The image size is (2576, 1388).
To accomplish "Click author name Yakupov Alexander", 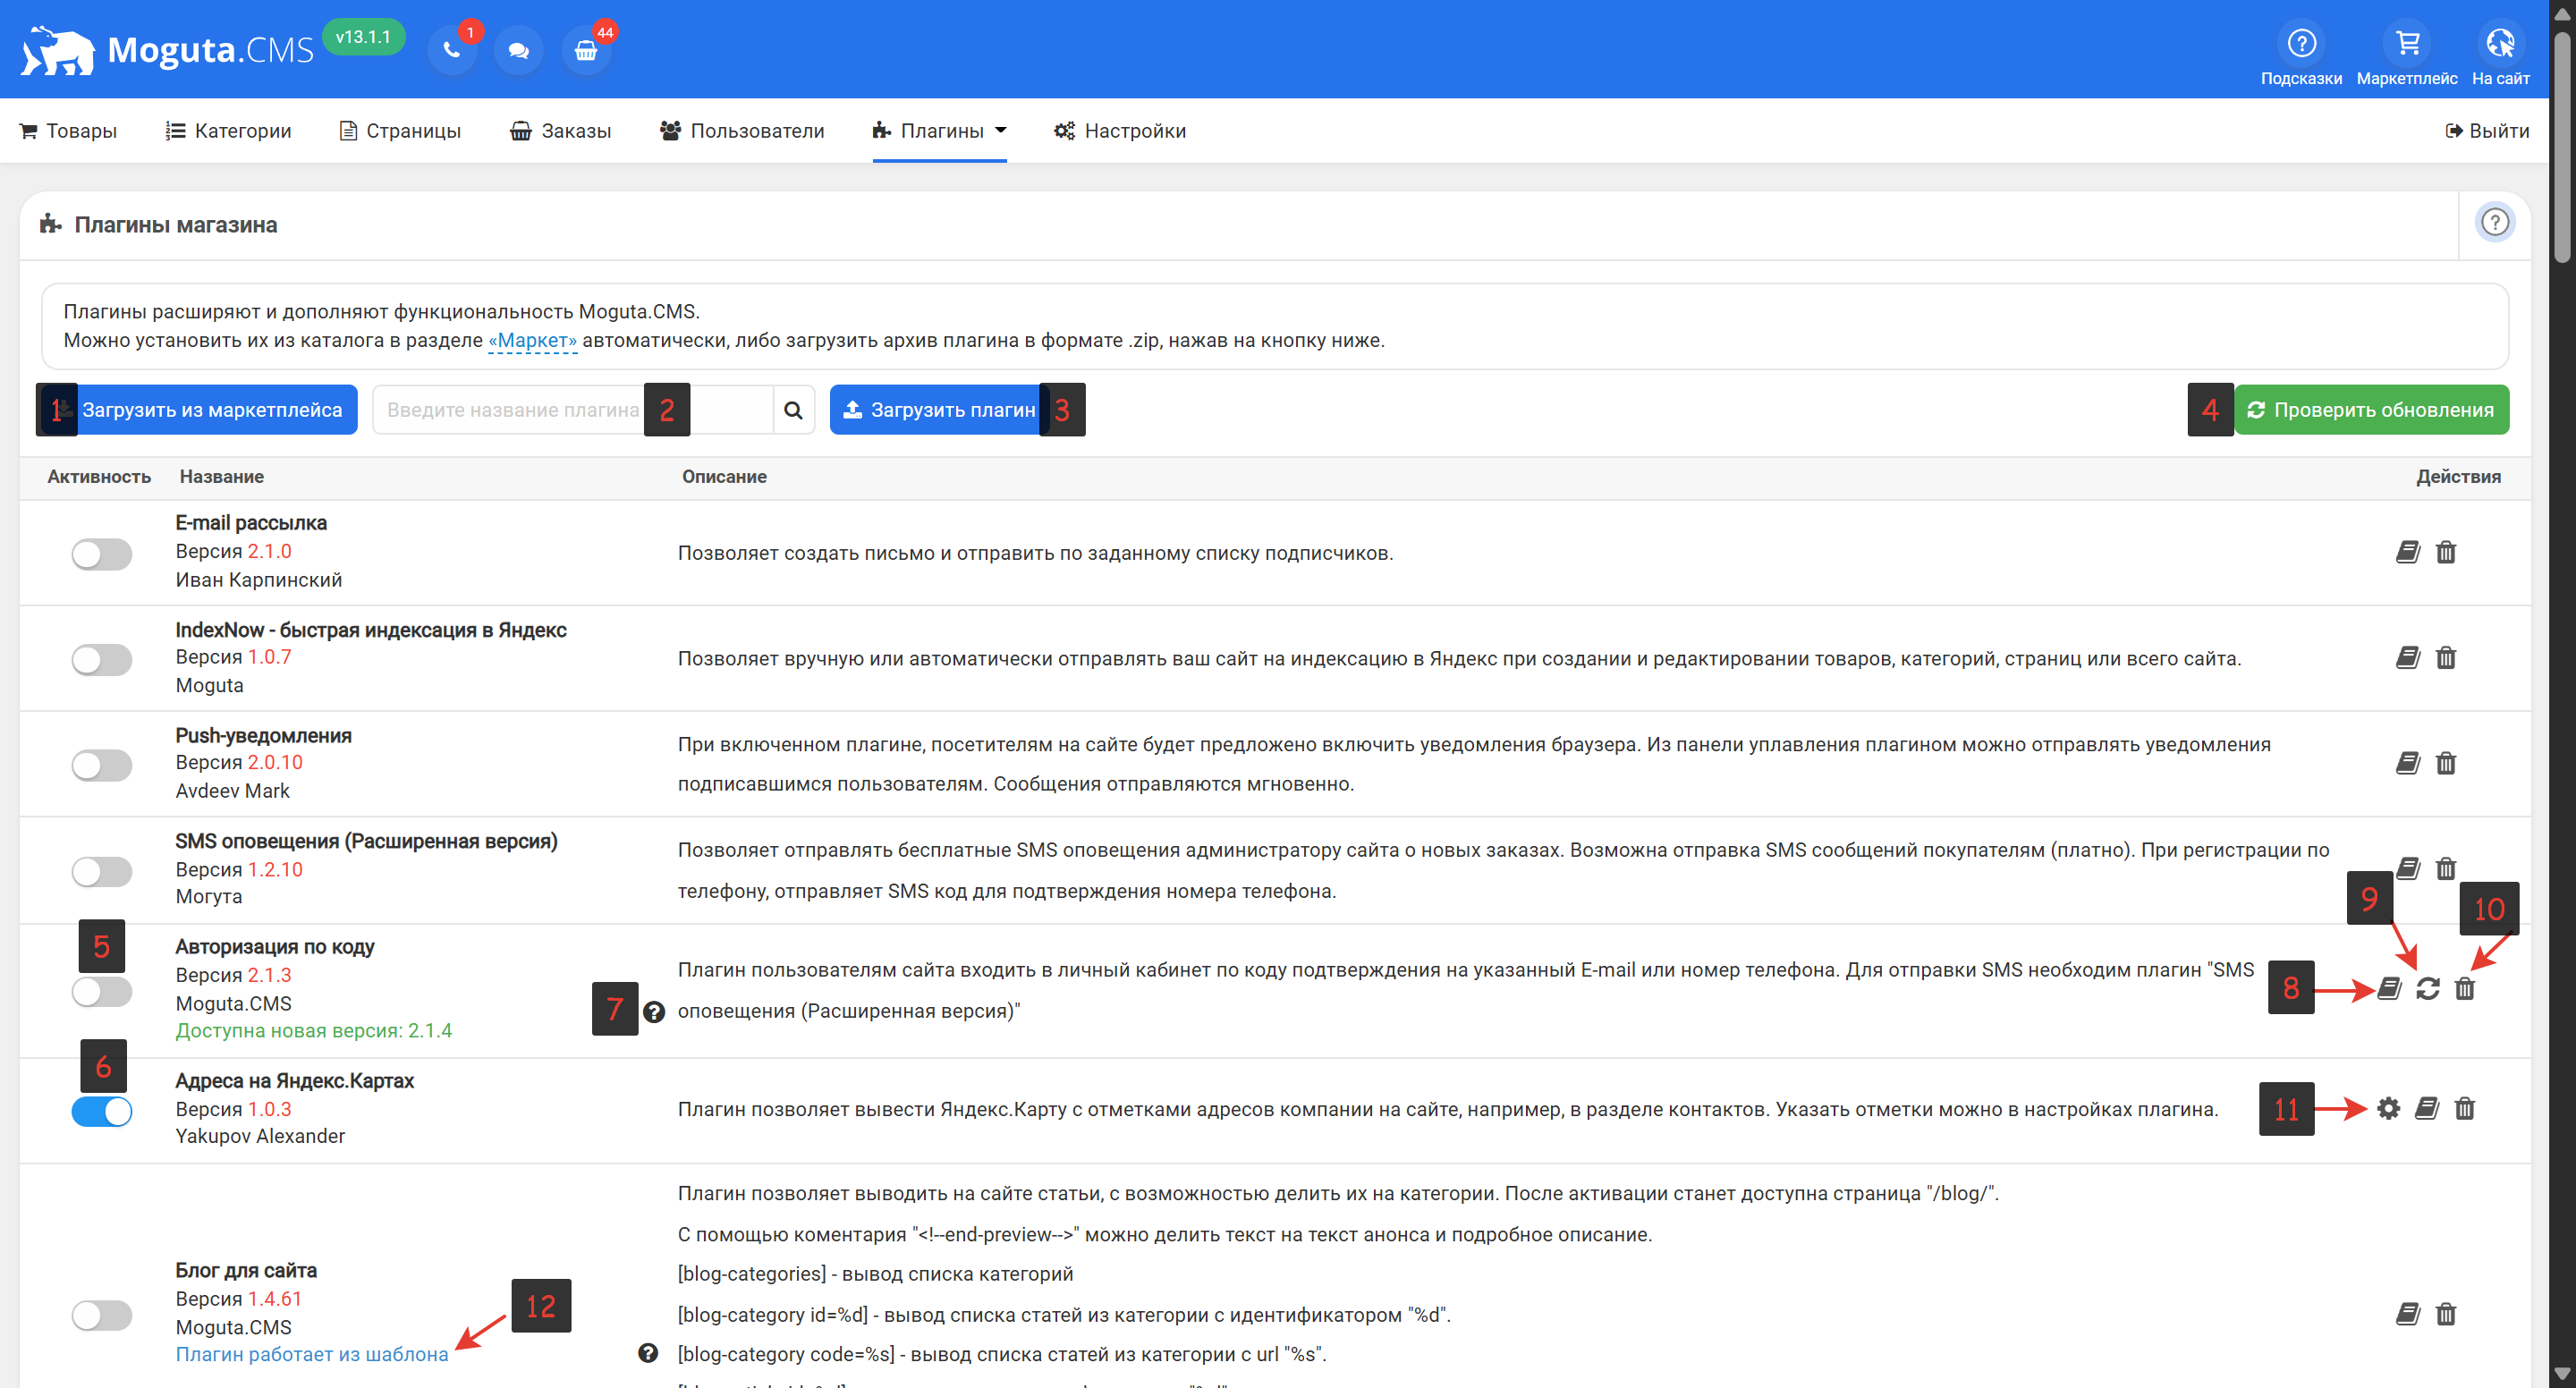I will (x=260, y=1136).
